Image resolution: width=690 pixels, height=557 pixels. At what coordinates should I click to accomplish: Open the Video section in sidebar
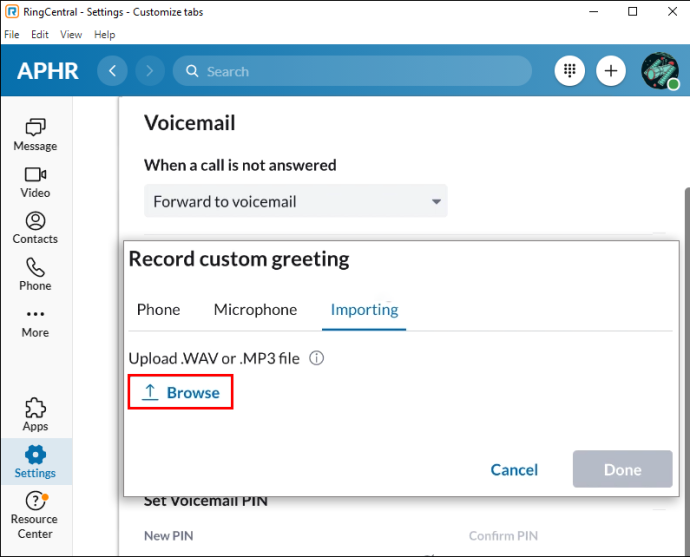point(35,182)
